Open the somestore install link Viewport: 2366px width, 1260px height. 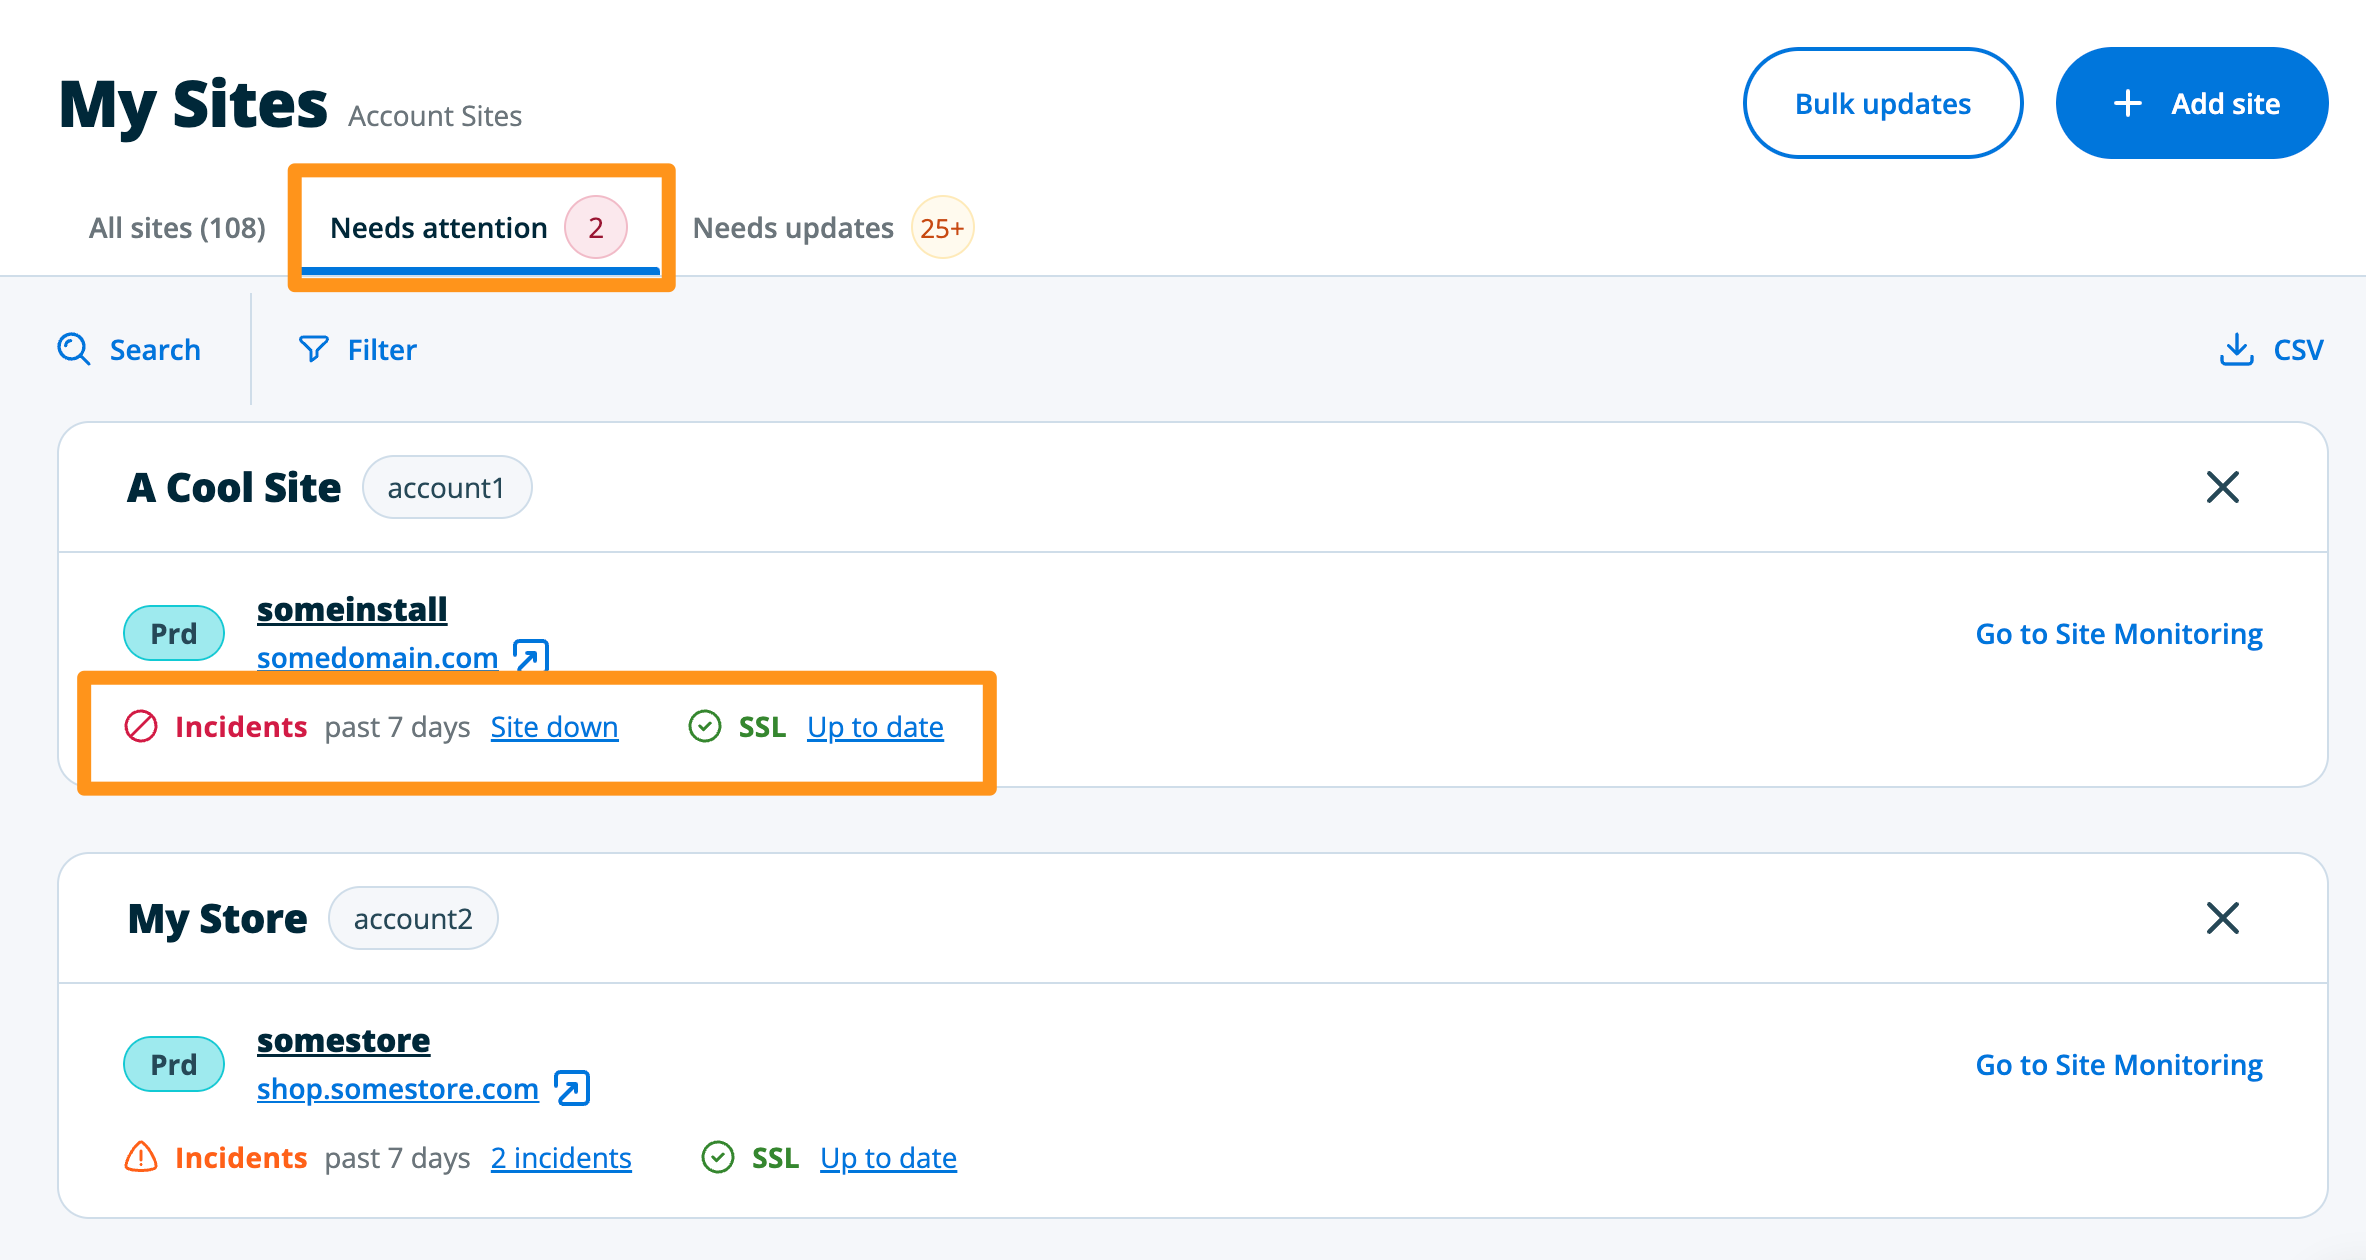point(343,1040)
